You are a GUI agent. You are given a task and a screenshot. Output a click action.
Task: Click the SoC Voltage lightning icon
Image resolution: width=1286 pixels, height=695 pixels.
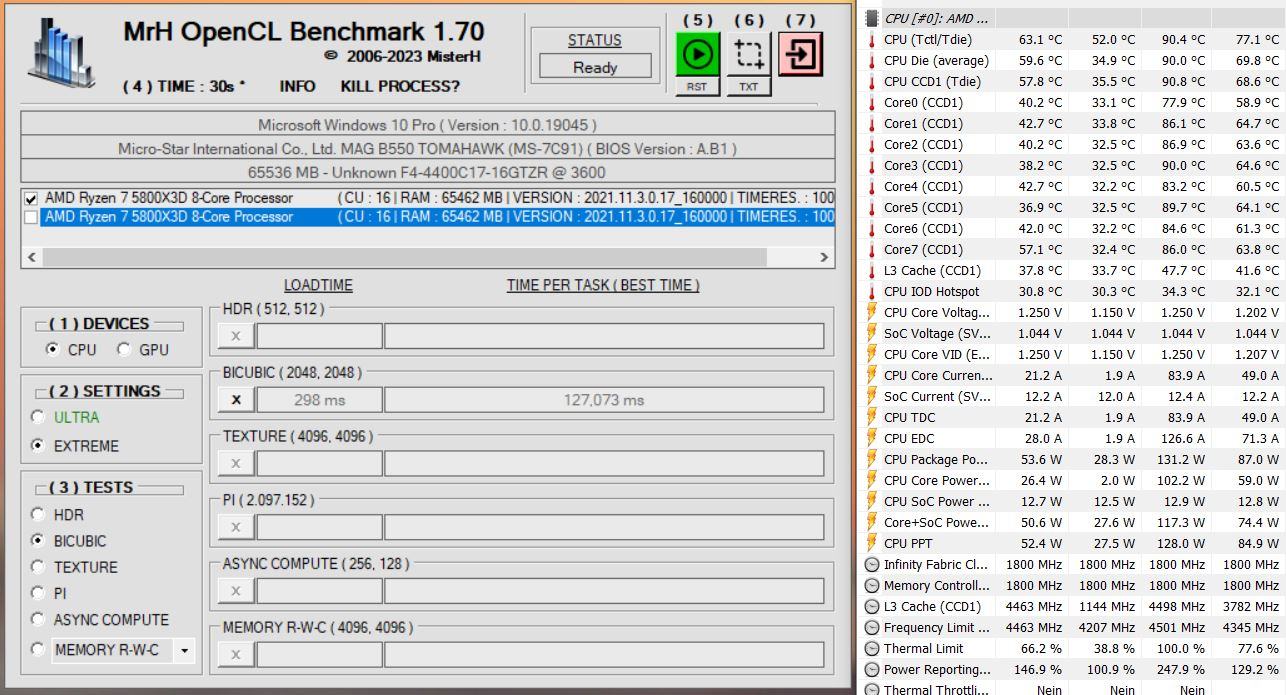[x=872, y=334]
